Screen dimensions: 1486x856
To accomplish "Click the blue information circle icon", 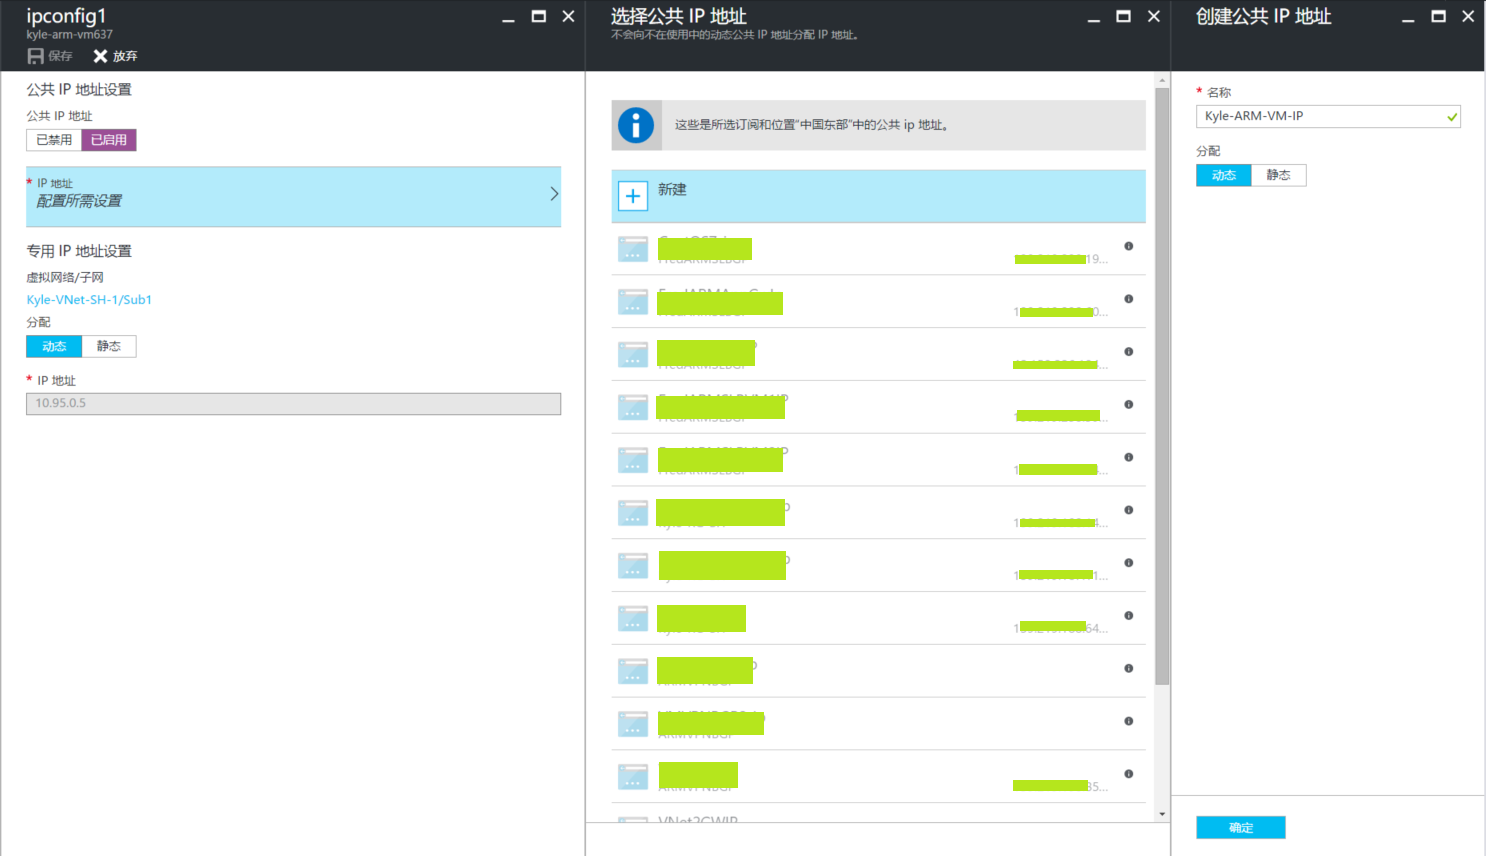I will tap(636, 125).
